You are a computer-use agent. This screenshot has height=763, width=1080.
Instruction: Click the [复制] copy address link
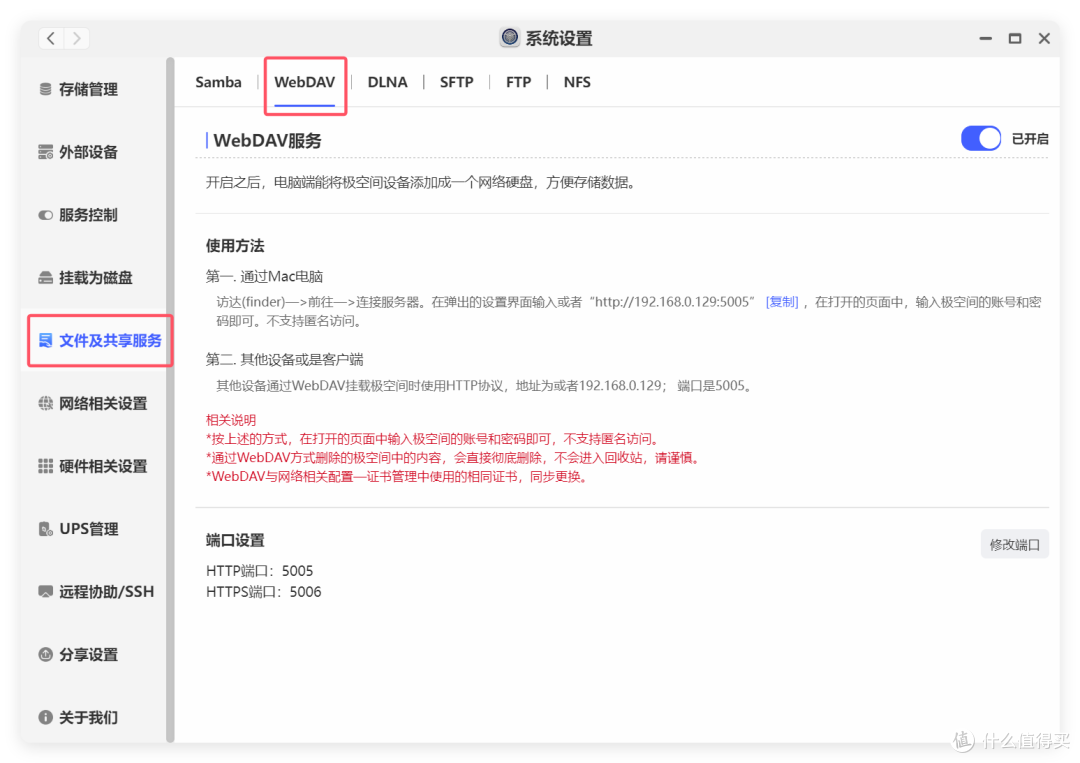(x=782, y=302)
